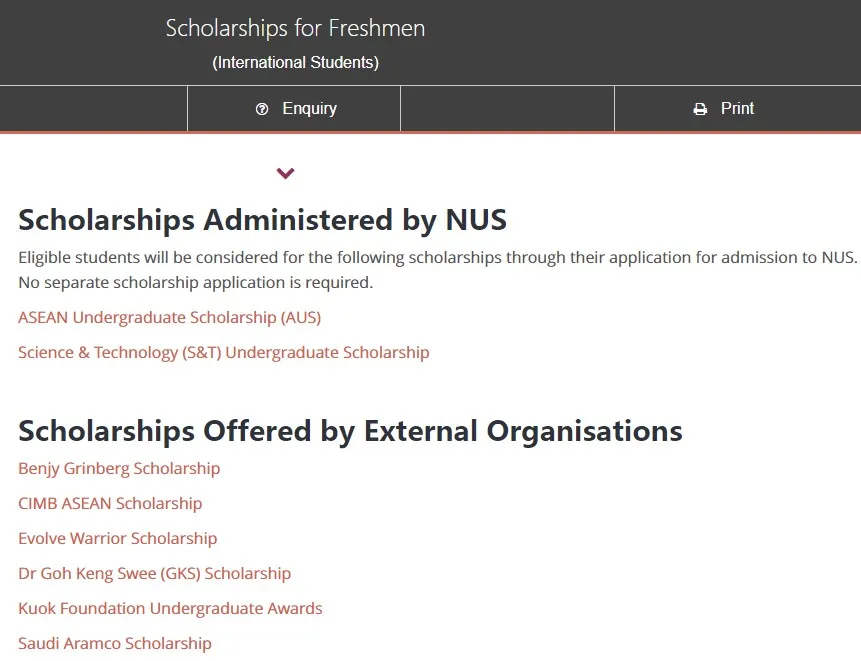Image resolution: width=861 pixels, height=661 pixels.
Task: Click the empty cell between Enquiry and Print
Action: click(x=507, y=109)
